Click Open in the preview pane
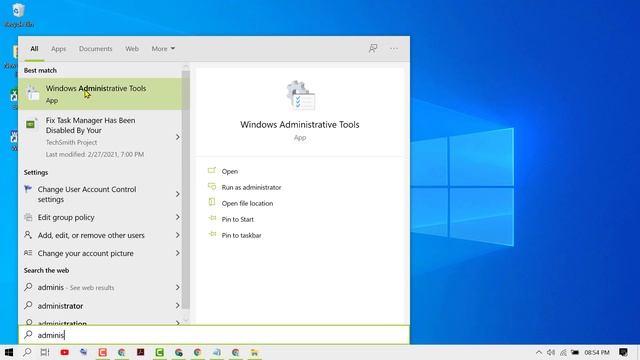This screenshot has width=640, height=360. tap(230, 171)
